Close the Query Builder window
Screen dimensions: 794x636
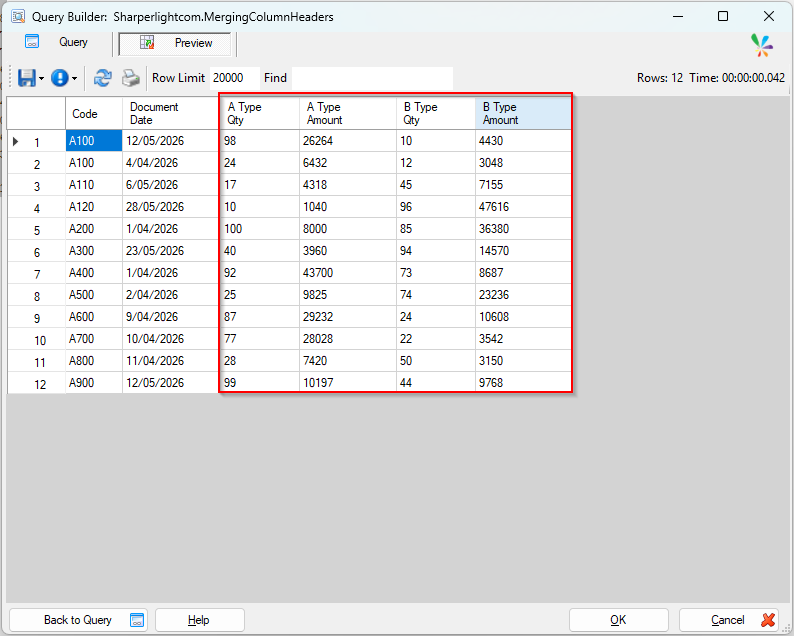[x=769, y=16]
